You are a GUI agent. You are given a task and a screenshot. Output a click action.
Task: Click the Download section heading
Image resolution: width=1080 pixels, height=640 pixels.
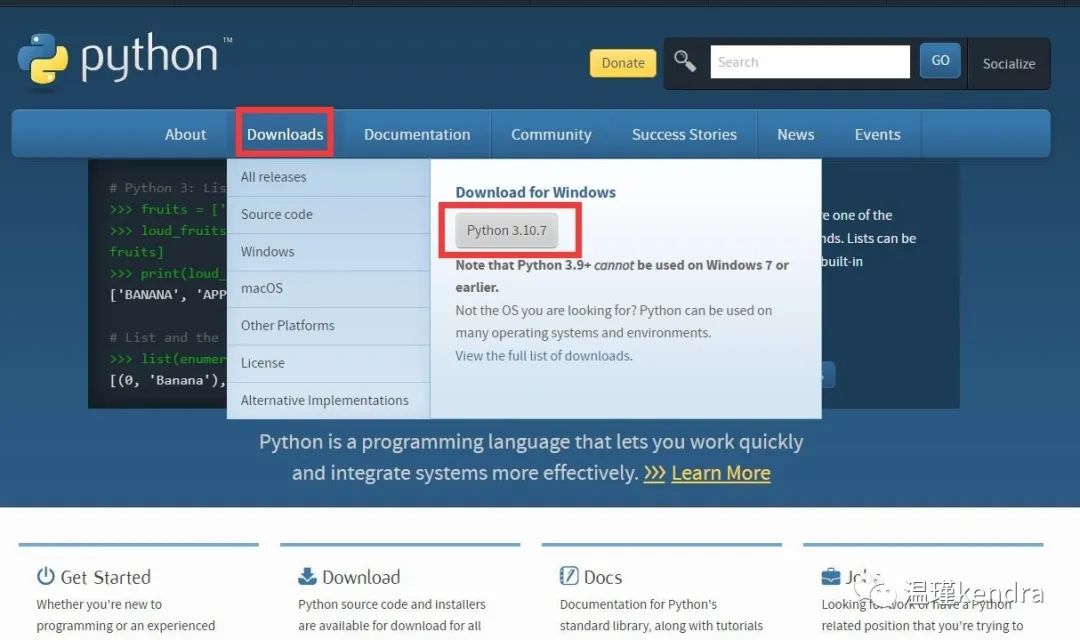[x=361, y=577]
